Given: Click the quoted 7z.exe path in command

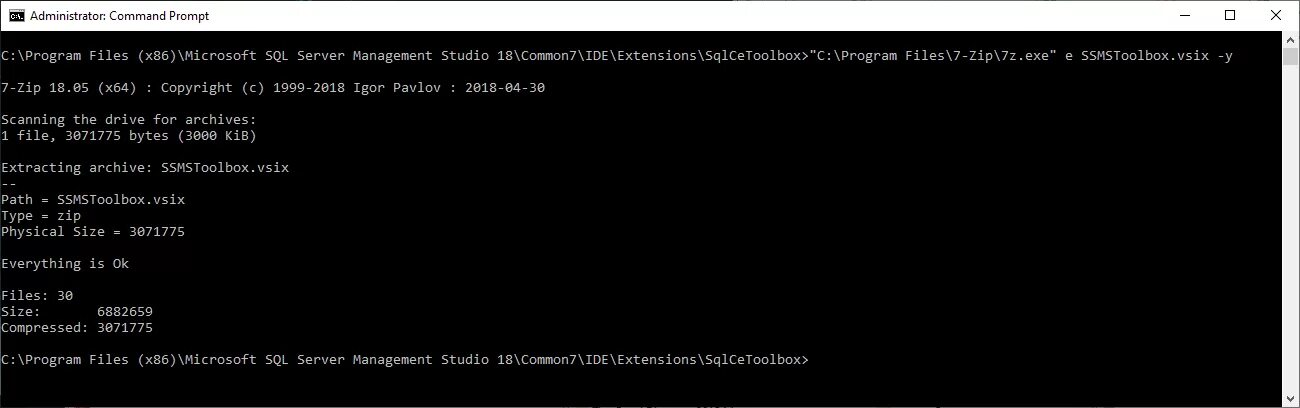Looking at the screenshot, I should coord(930,56).
